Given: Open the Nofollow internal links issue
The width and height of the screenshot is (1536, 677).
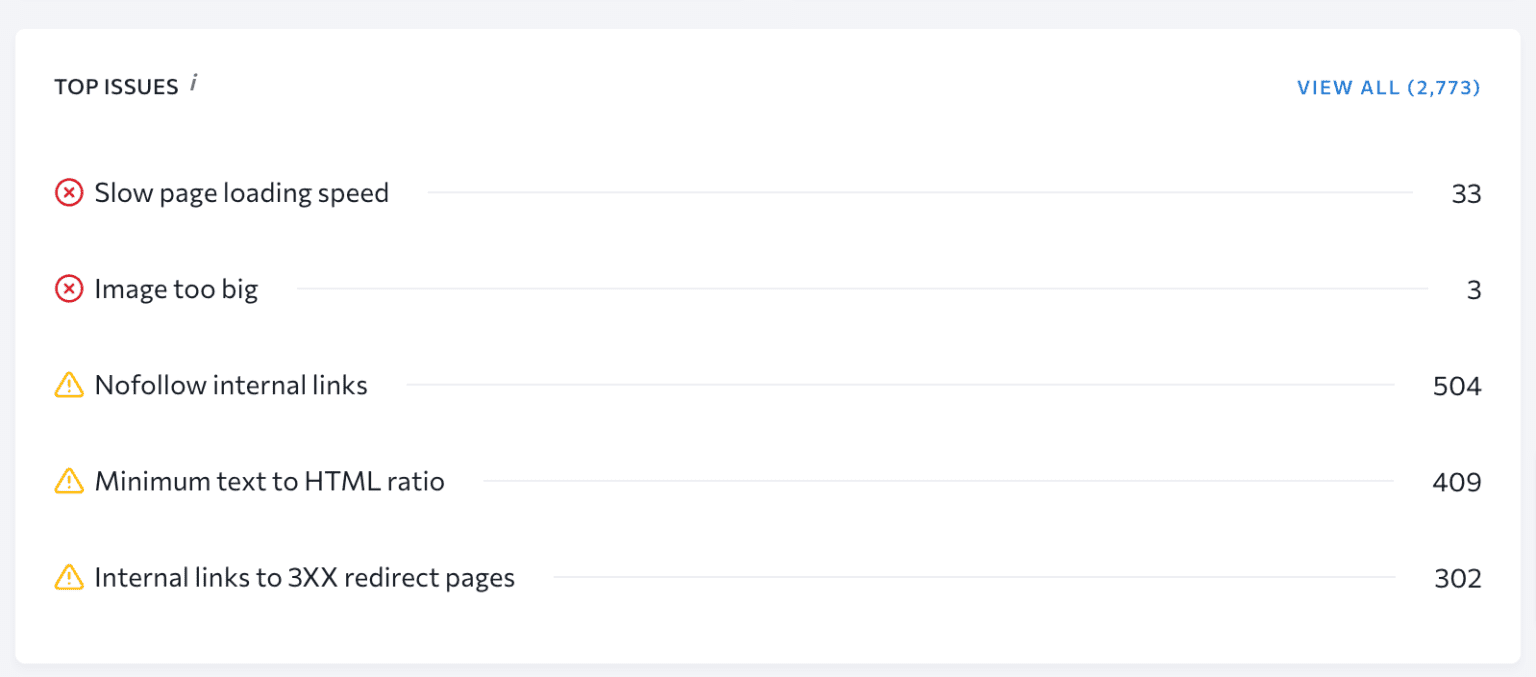Looking at the screenshot, I should tap(231, 385).
